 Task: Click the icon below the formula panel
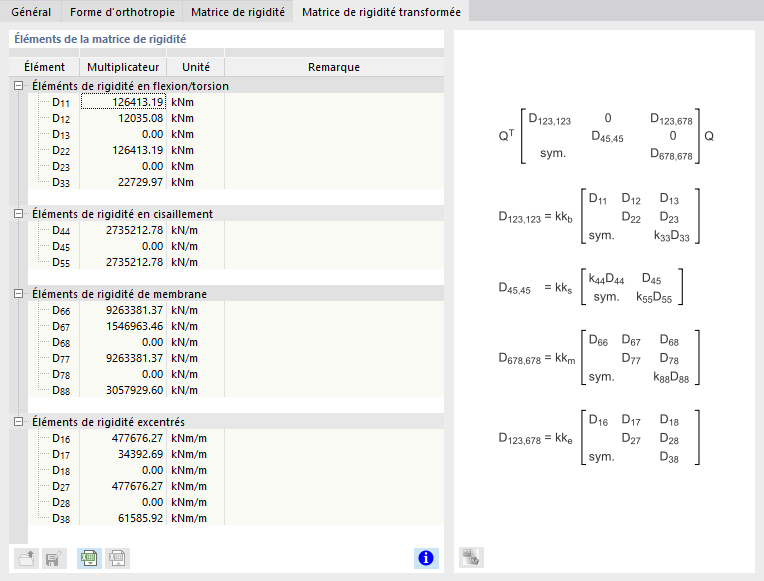point(471,559)
